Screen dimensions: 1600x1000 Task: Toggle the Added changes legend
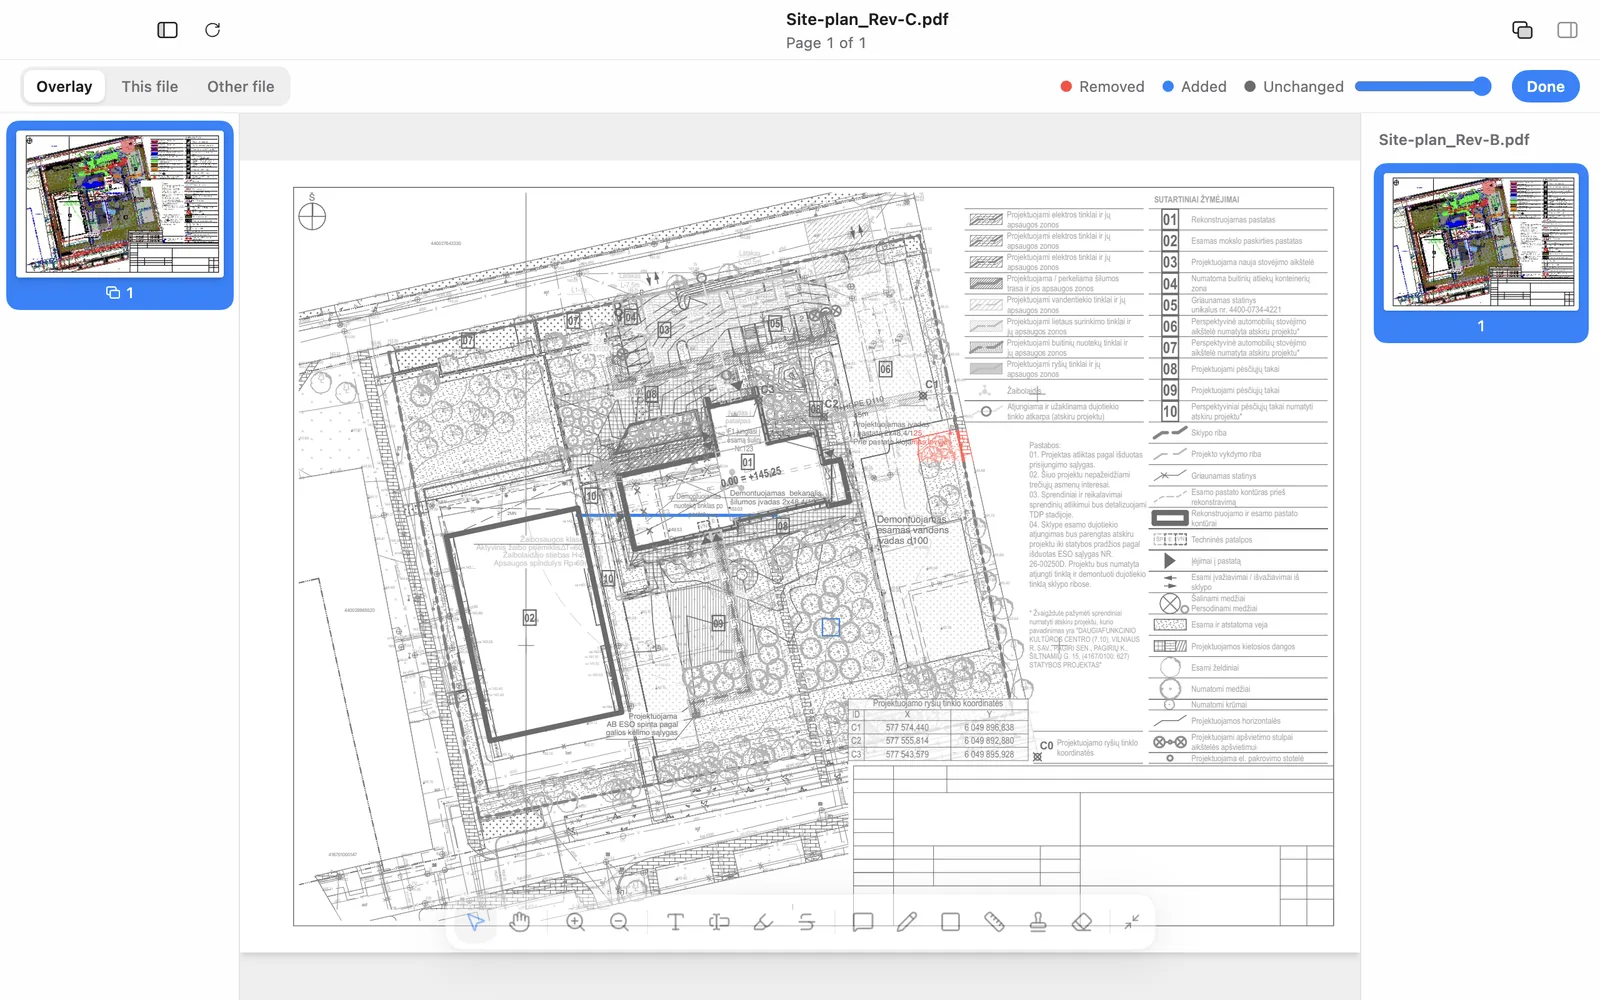[1194, 87]
